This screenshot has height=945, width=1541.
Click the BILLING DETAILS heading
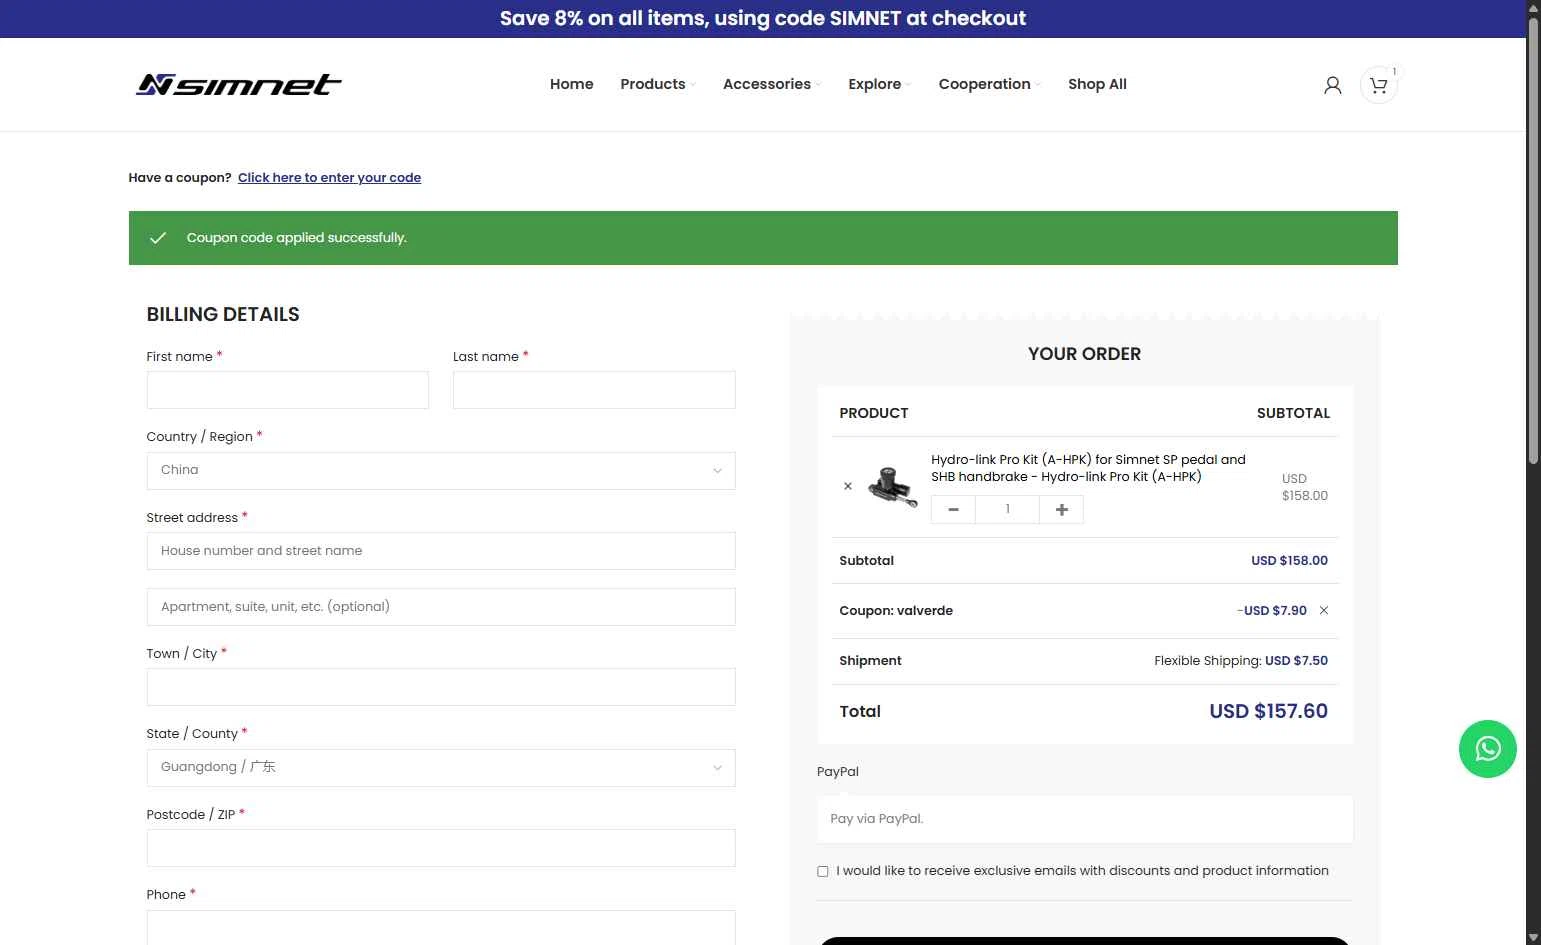click(x=223, y=314)
